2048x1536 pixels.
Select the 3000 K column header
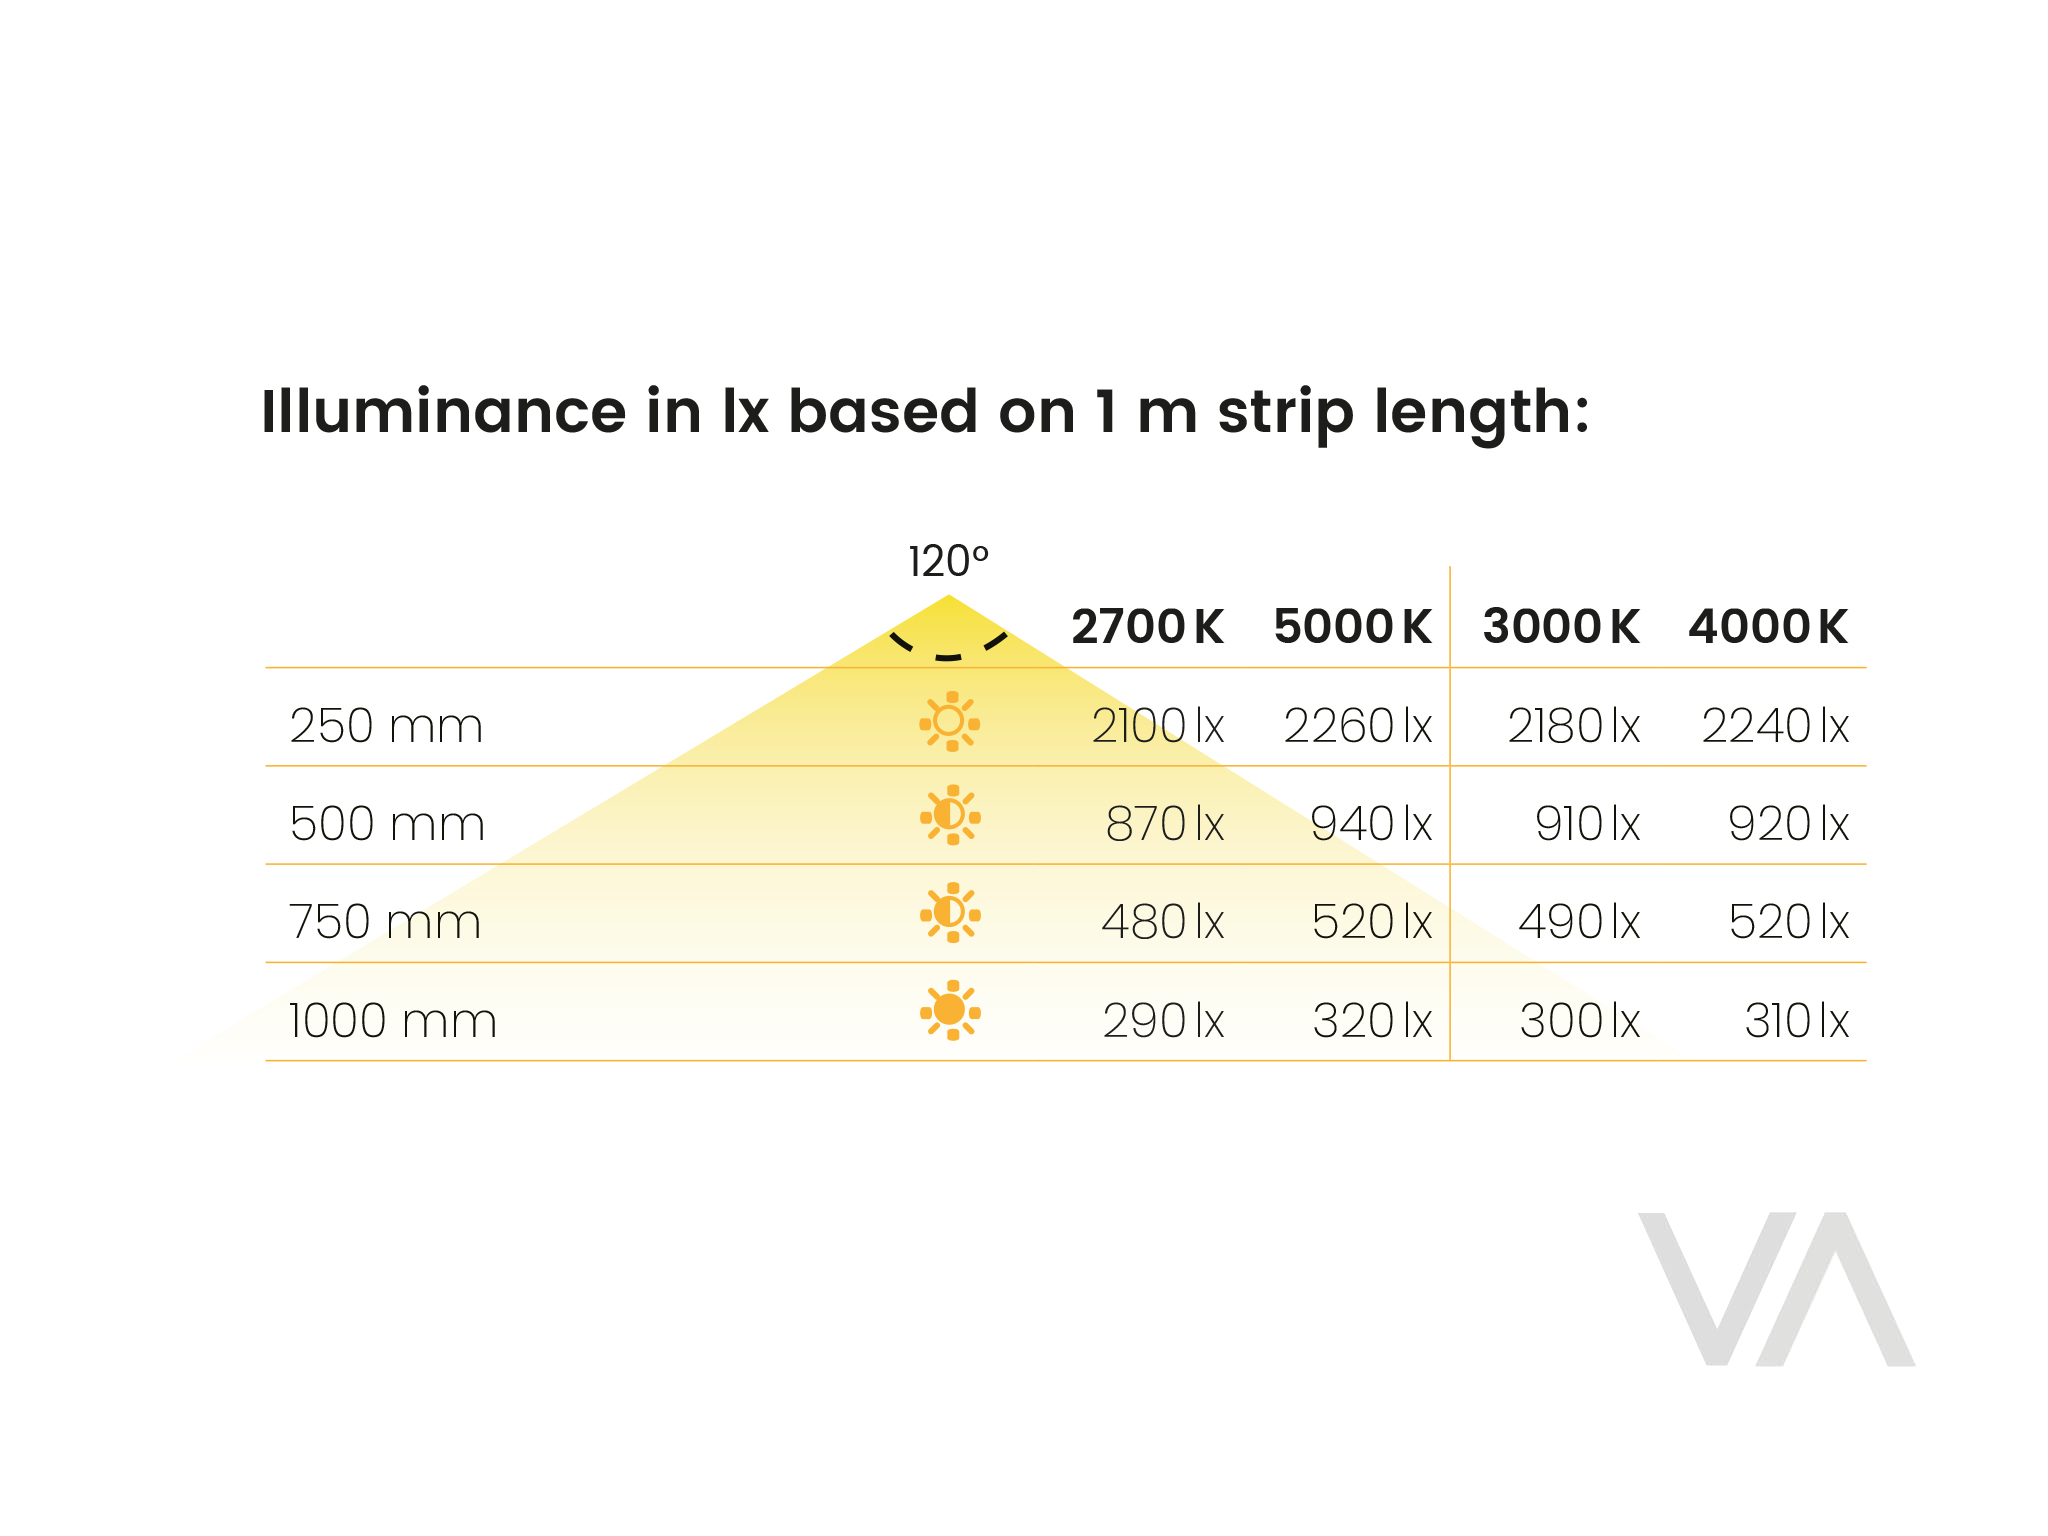click(x=1560, y=627)
